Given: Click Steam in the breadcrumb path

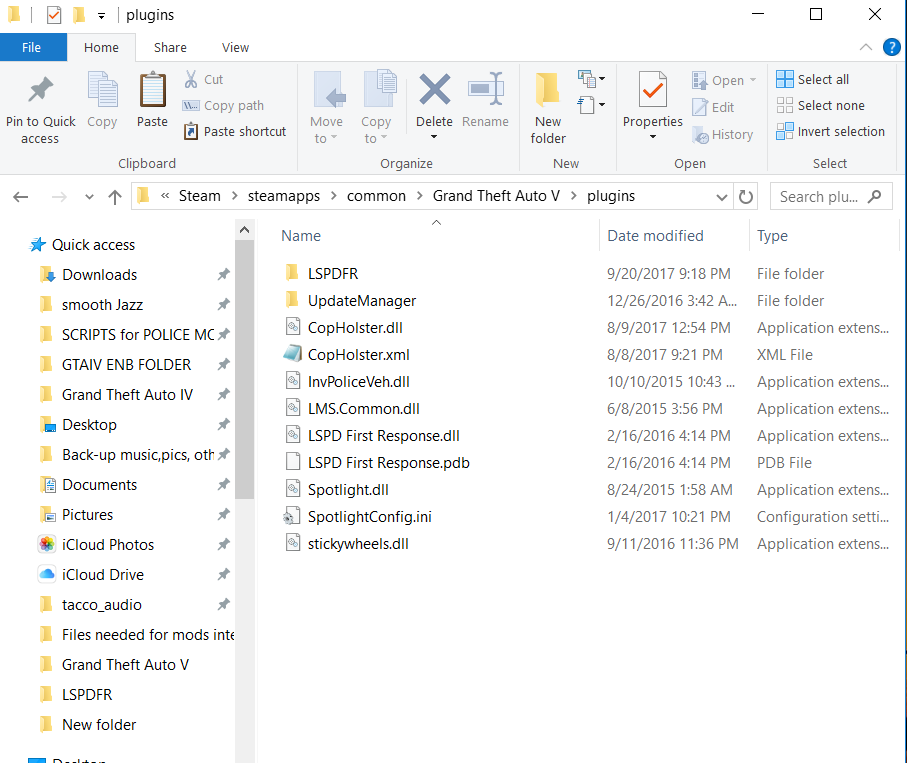Looking at the screenshot, I should point(200,196).
